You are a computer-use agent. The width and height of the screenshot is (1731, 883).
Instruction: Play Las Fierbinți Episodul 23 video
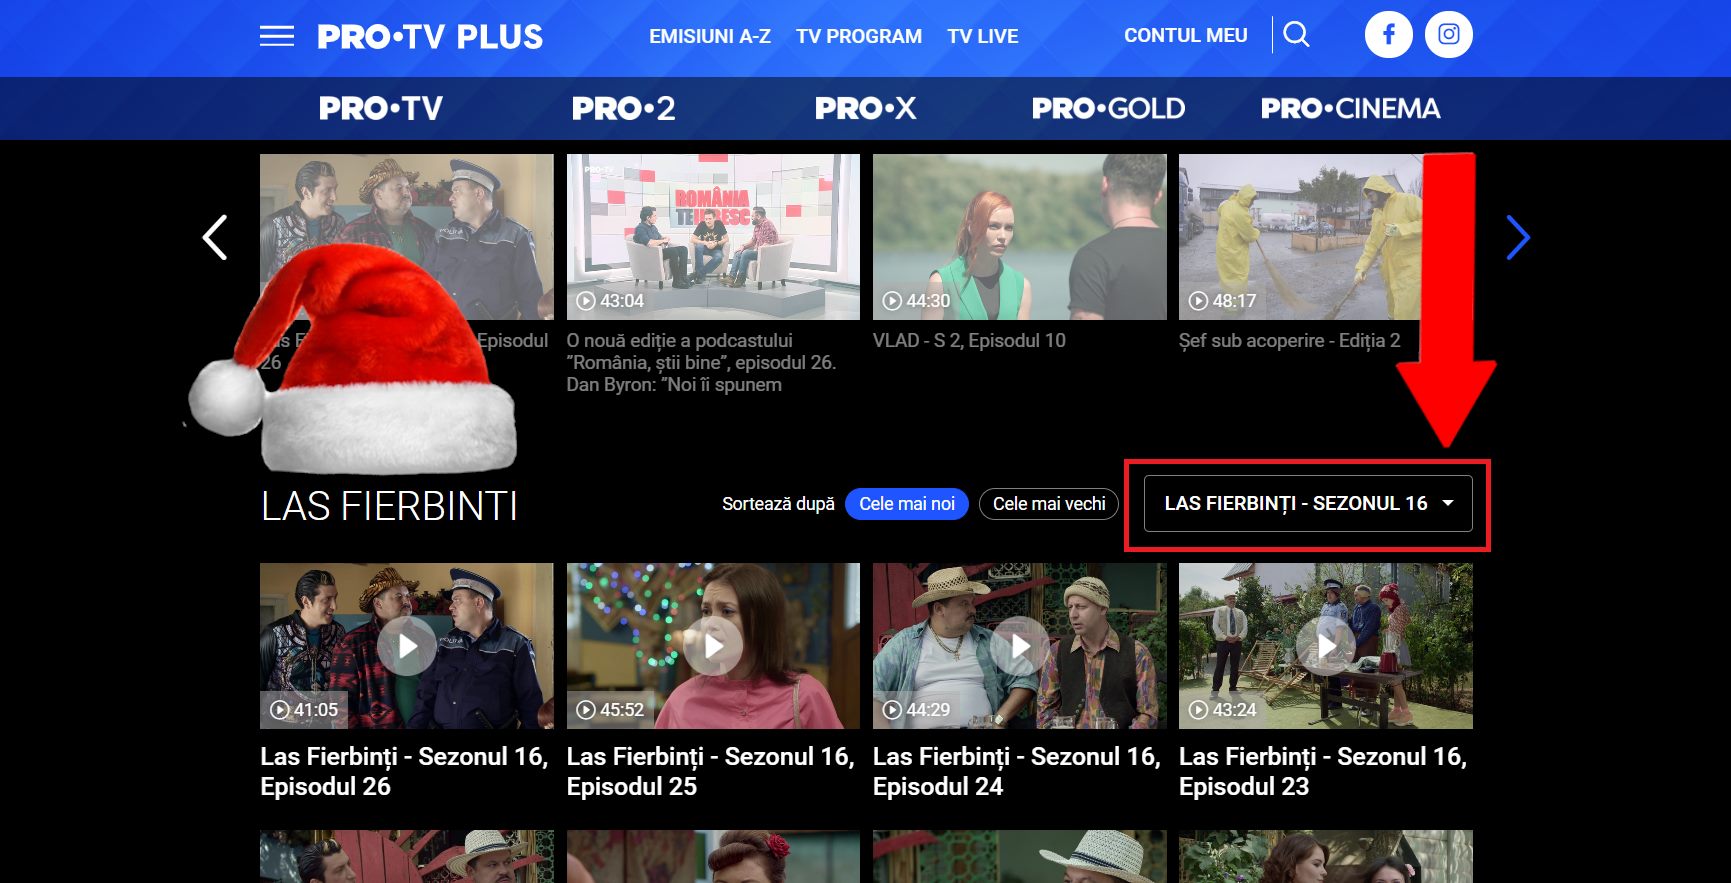1326,646
